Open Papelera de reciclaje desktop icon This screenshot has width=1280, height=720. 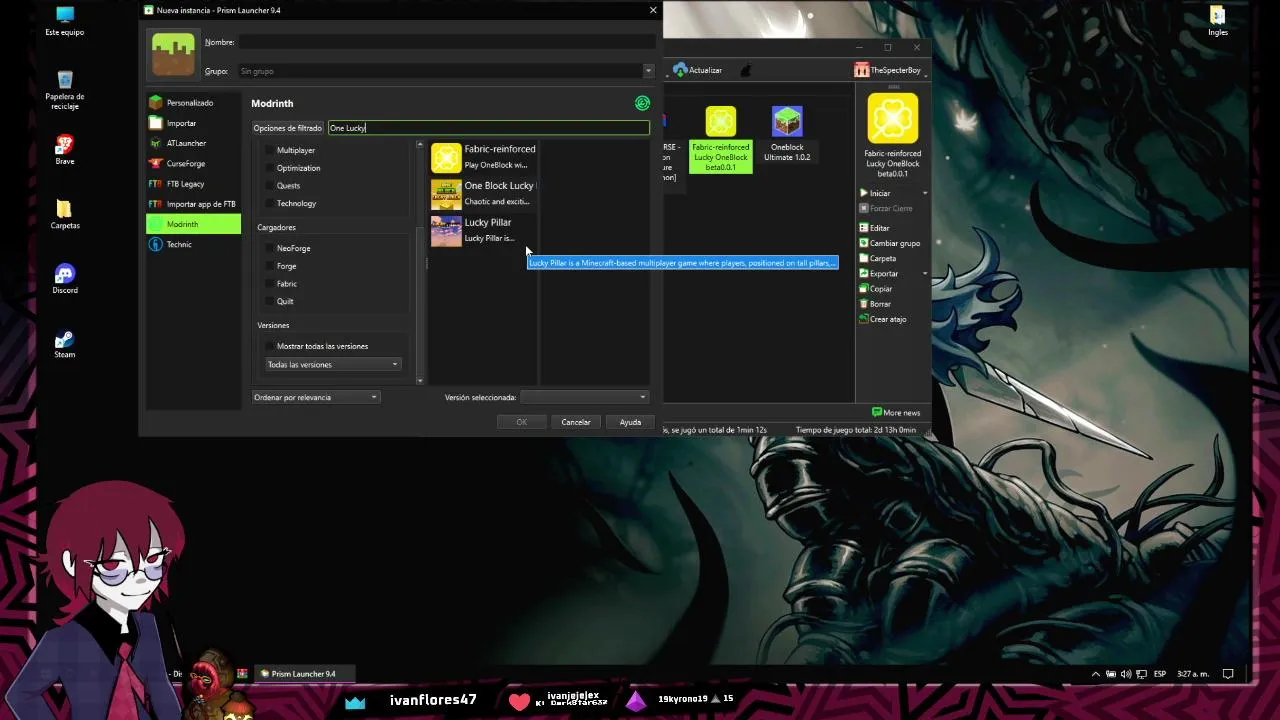pos(65,90)
